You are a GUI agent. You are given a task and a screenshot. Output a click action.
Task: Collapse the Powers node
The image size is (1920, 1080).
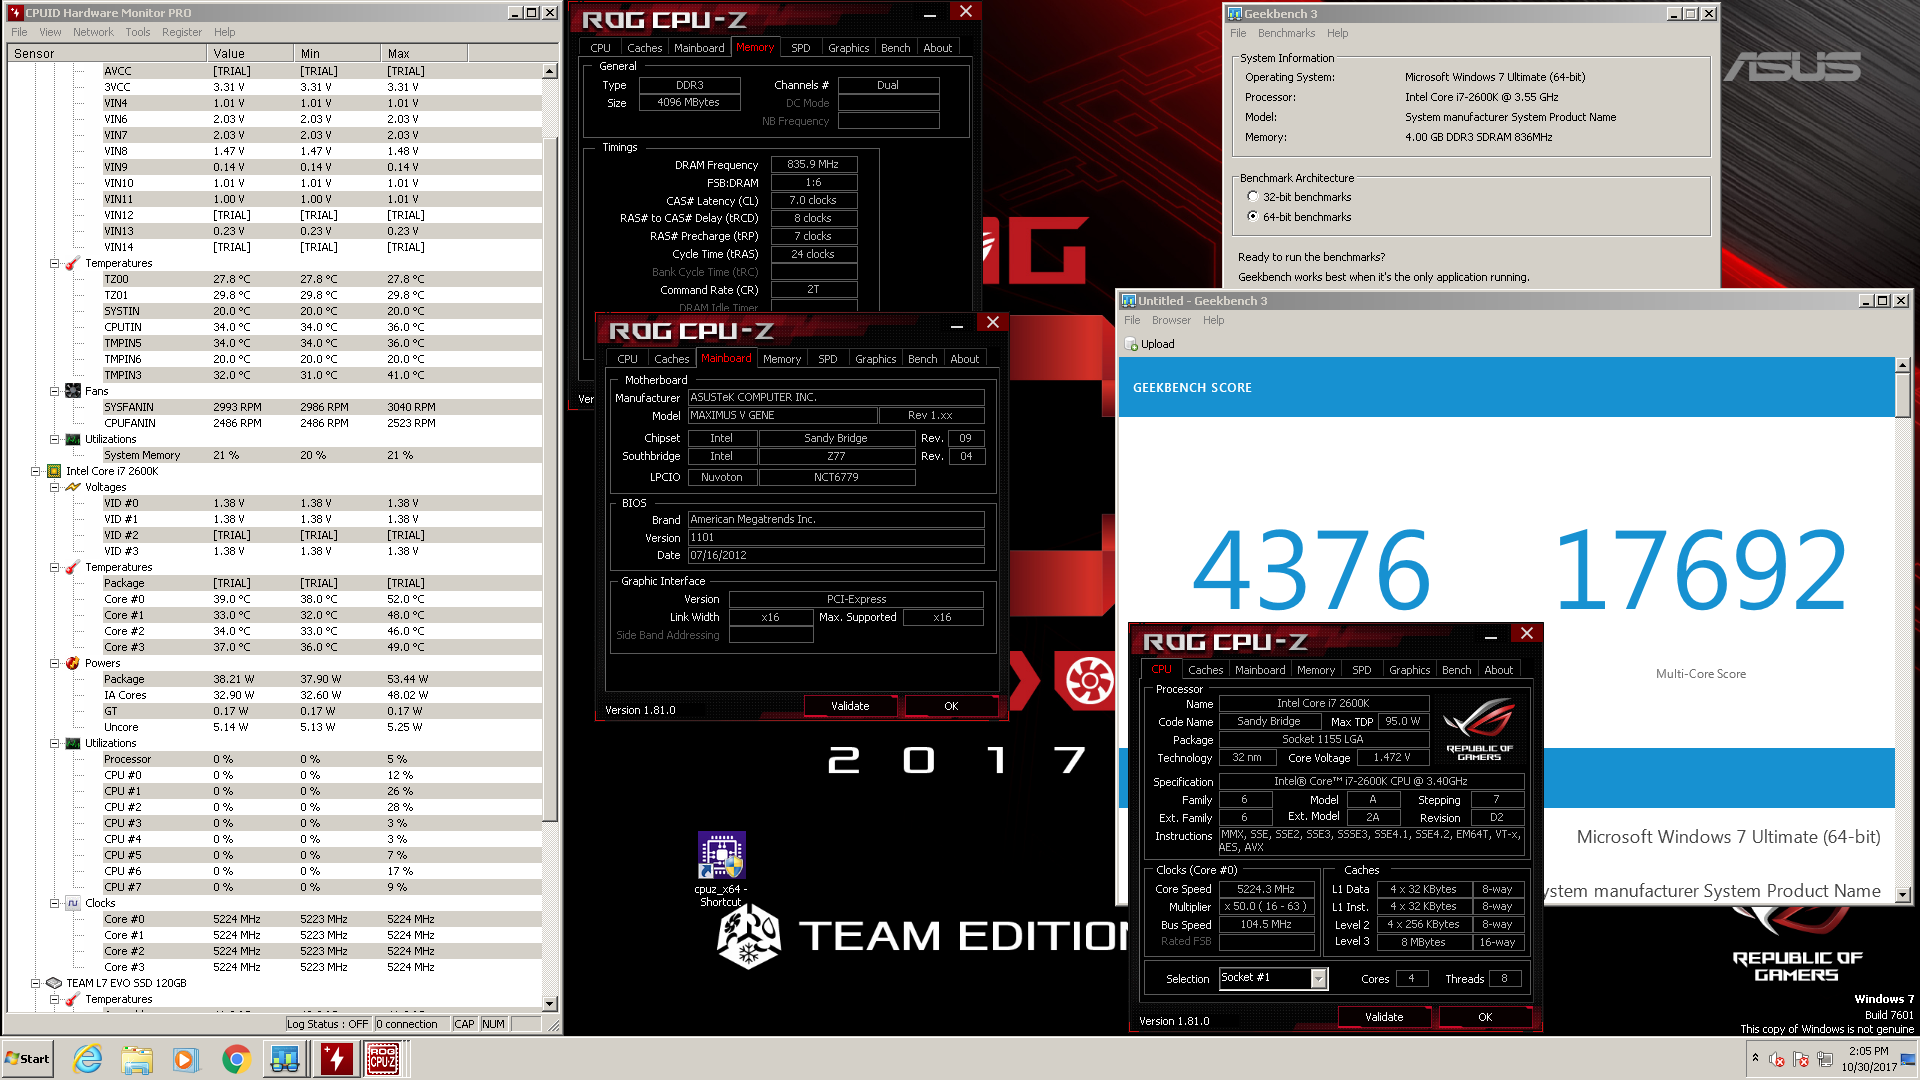coord(55,664)
